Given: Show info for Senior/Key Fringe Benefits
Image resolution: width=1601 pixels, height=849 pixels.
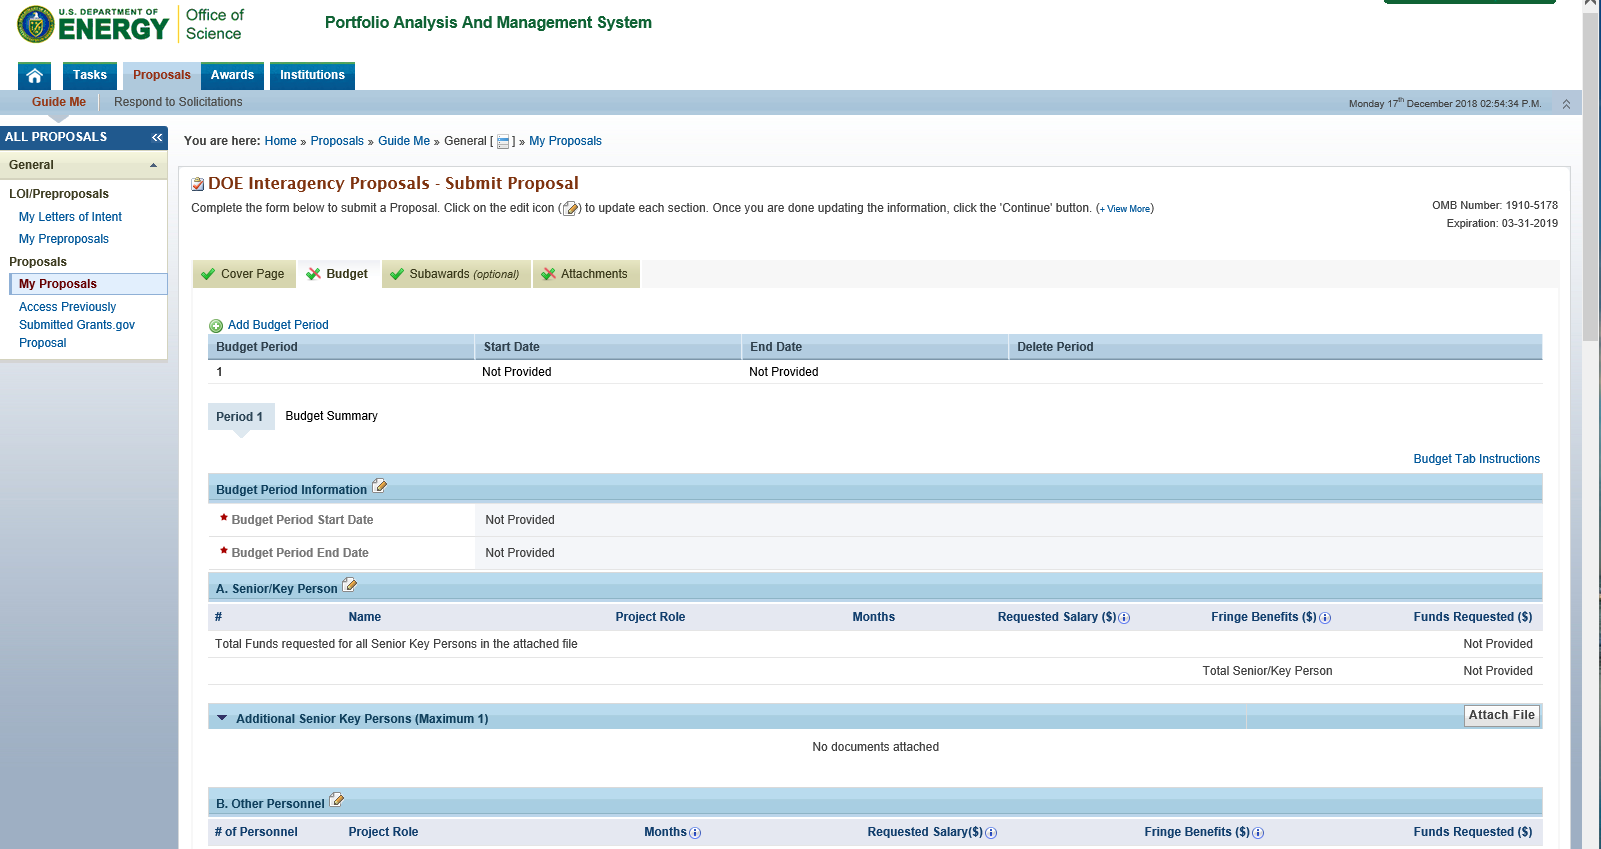Looking at the screenshot, I should (1325, 618).
